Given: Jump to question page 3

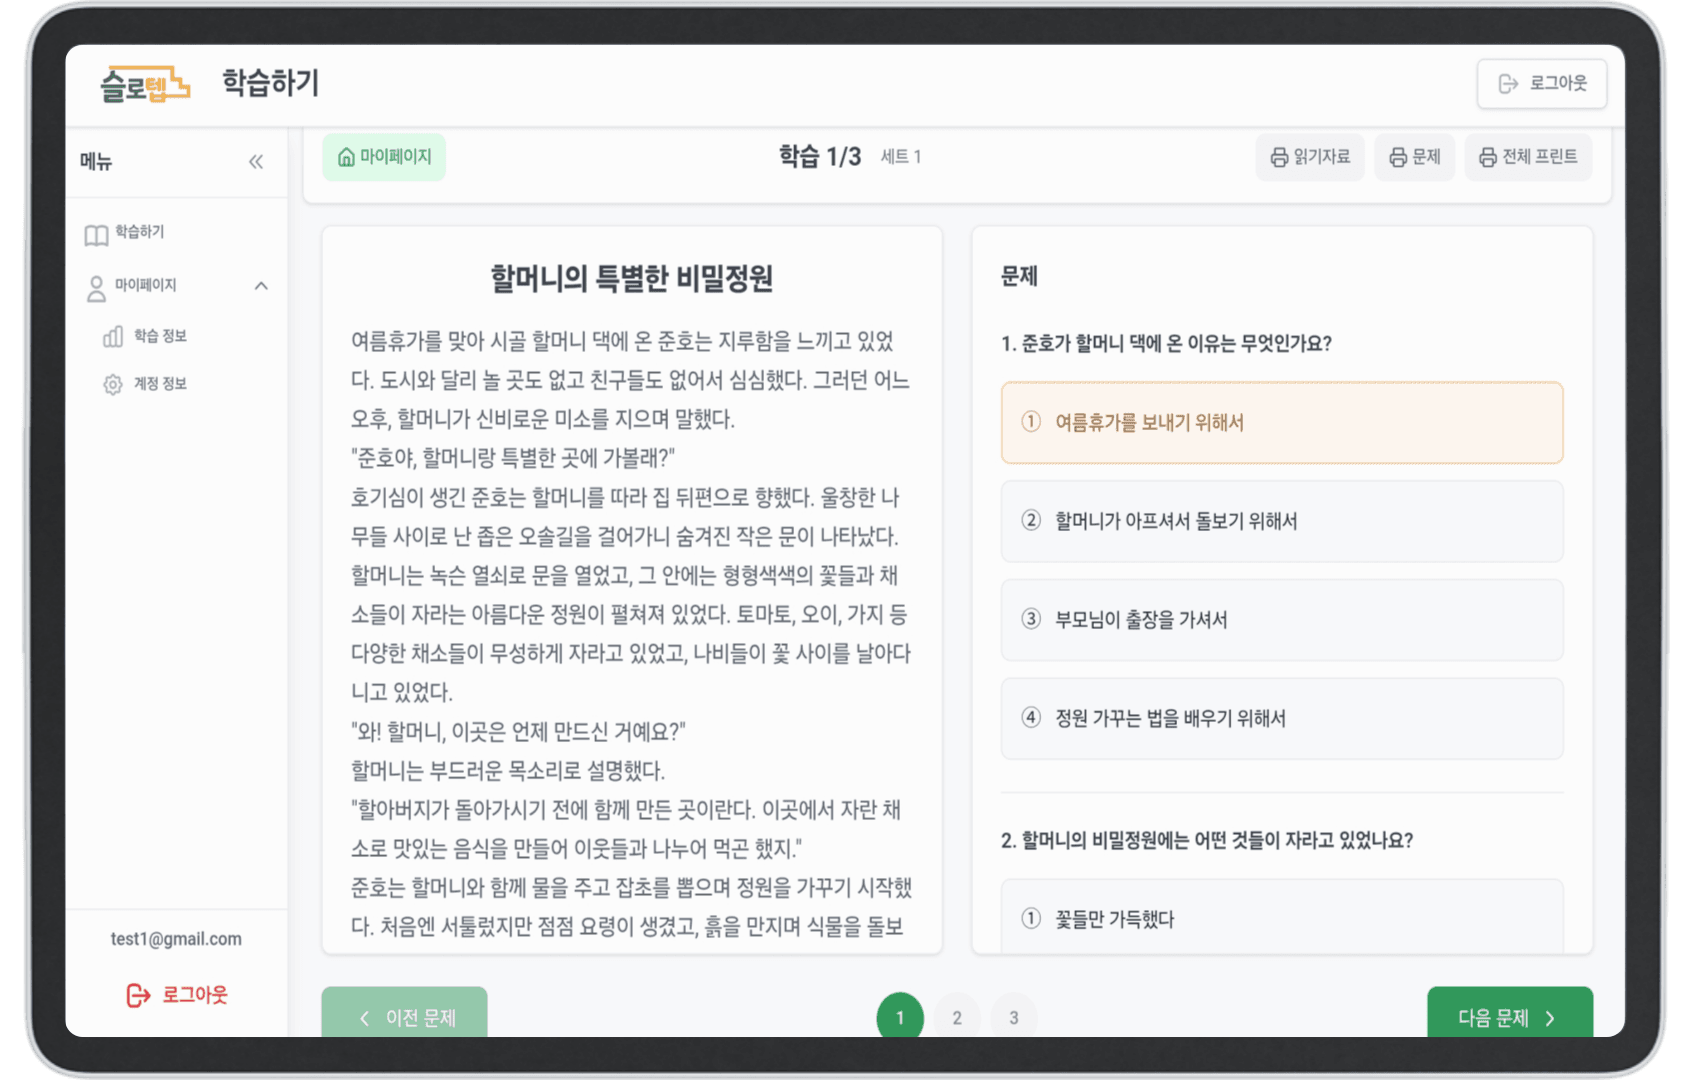Looking at the screenshot, I should 1013,1017.
